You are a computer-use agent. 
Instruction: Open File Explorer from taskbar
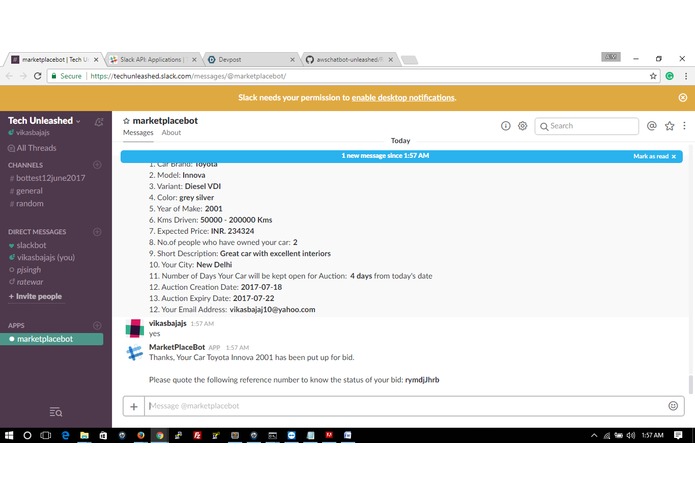(84, 435)
